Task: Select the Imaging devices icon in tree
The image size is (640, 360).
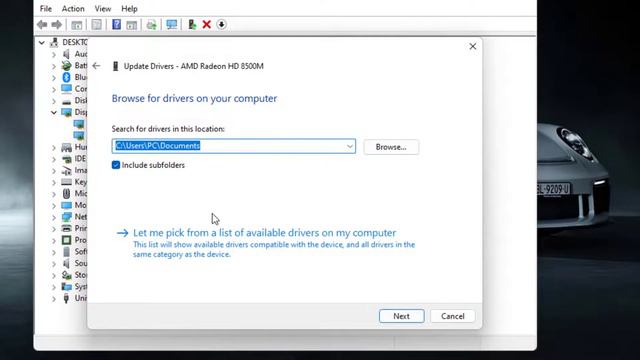Action: pos(66,171)
